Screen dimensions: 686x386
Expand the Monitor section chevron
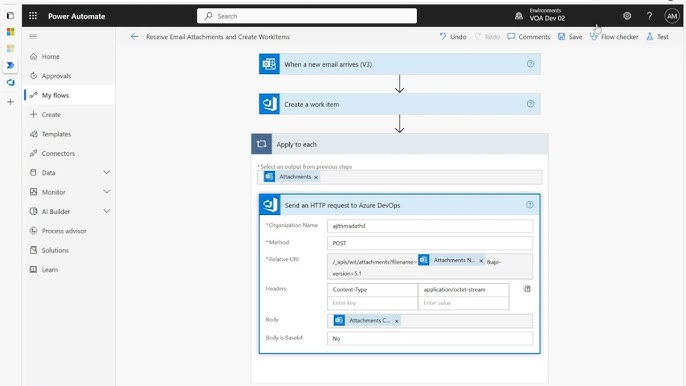[x=106, y=192]
